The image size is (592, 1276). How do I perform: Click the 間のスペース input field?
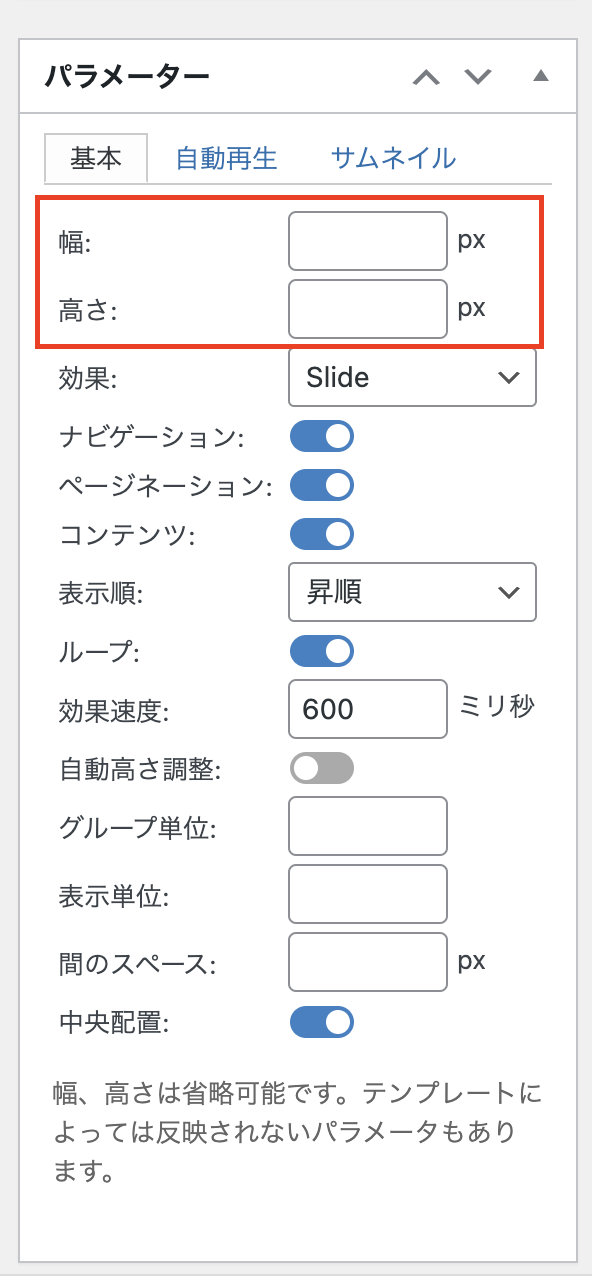coord(367,961)
